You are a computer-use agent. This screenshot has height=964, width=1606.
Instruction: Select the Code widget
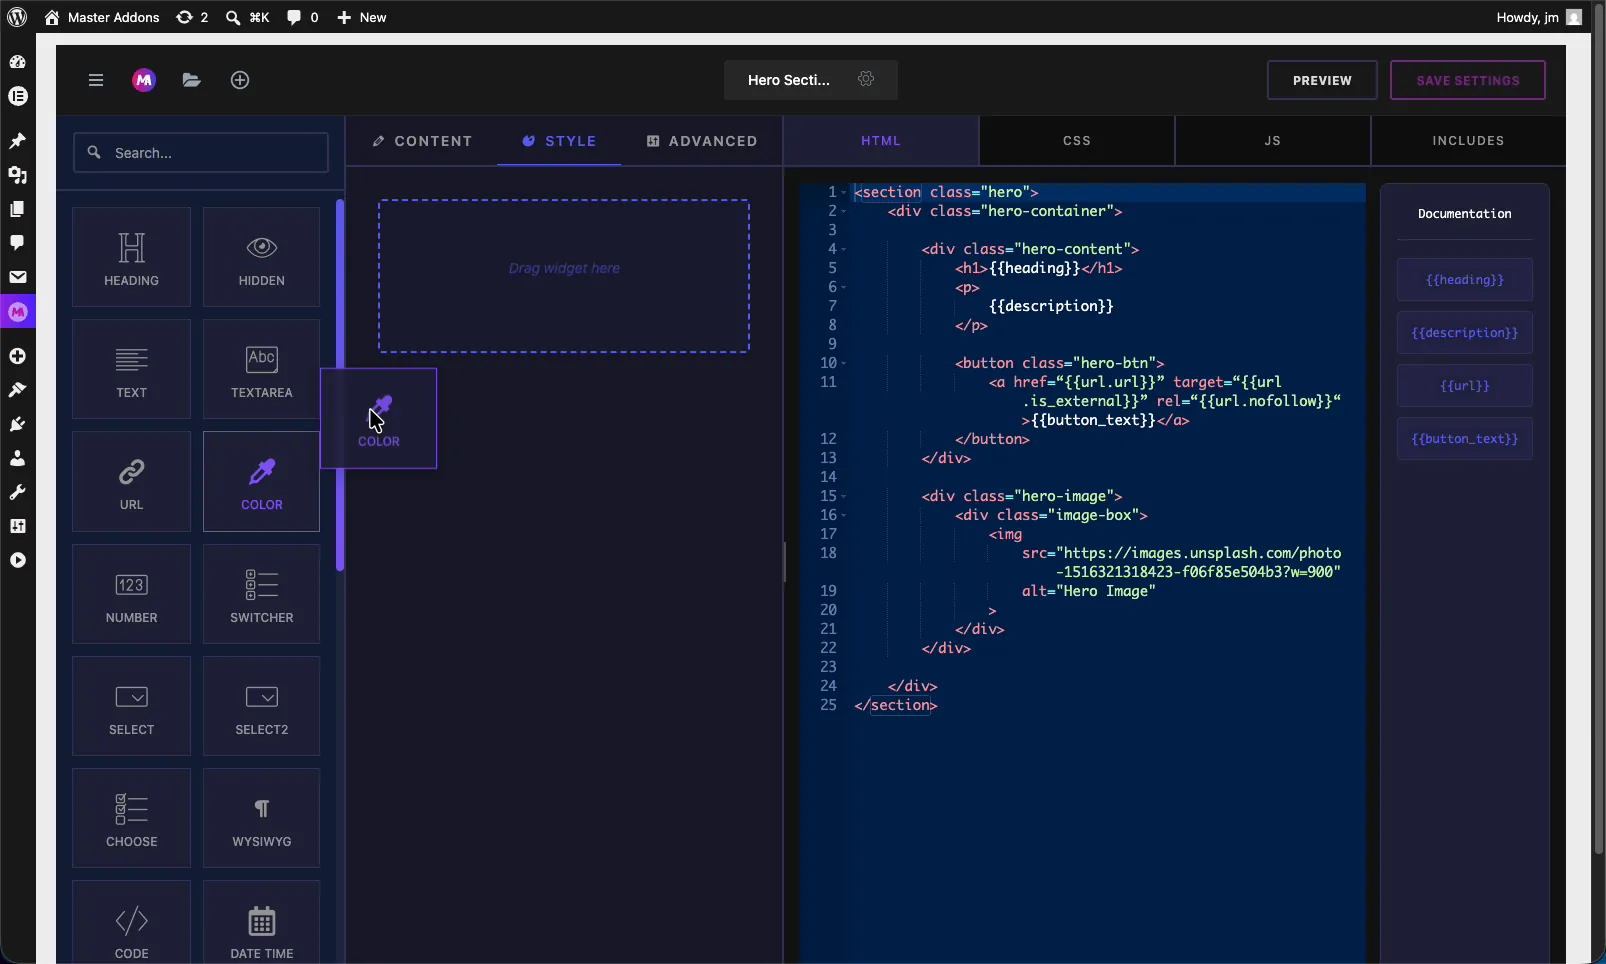click(131, 922)
